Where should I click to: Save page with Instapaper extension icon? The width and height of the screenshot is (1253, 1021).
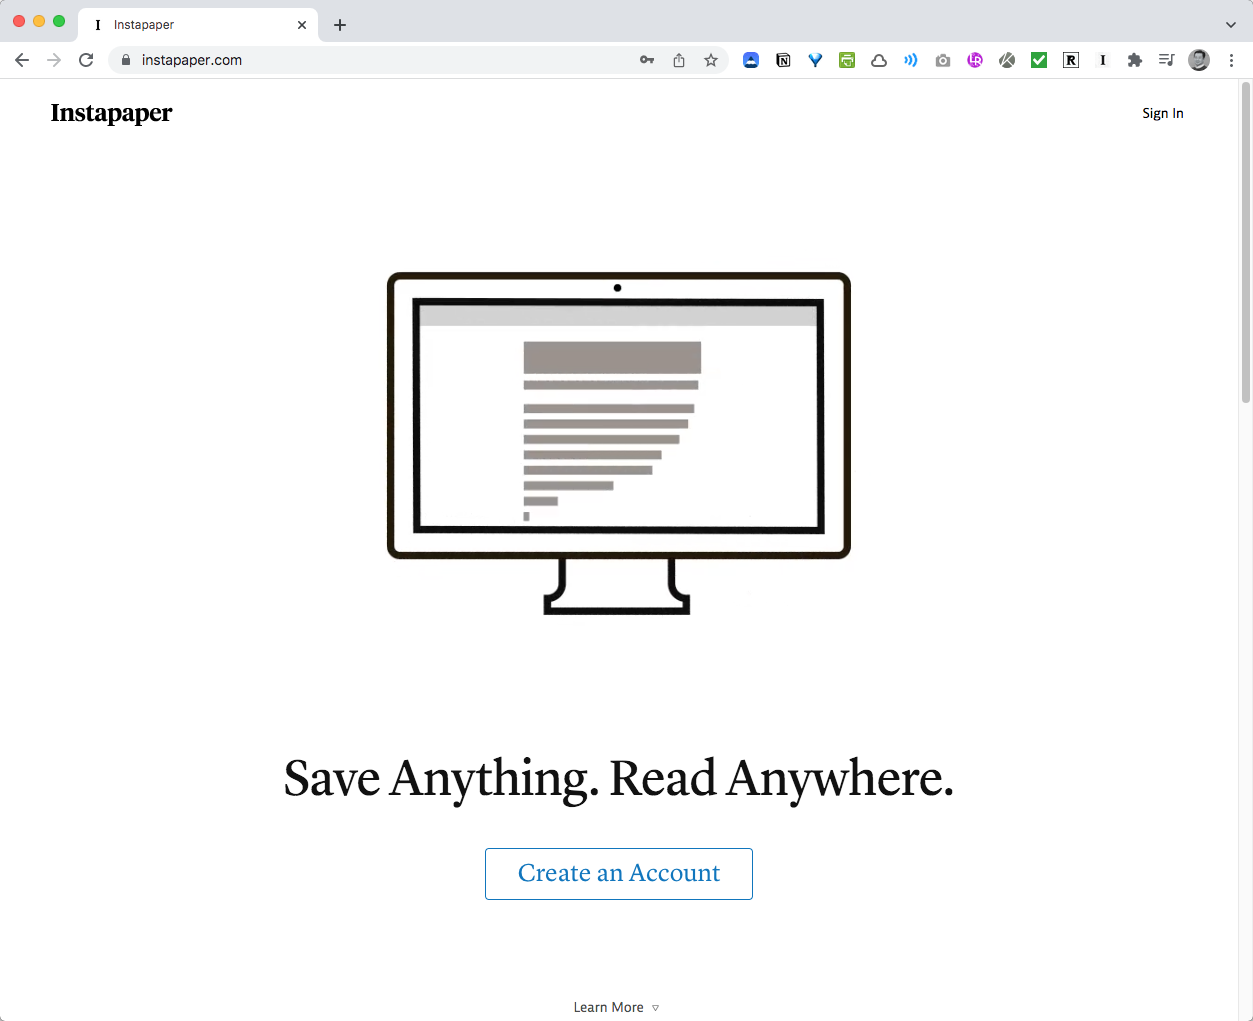1103,60
